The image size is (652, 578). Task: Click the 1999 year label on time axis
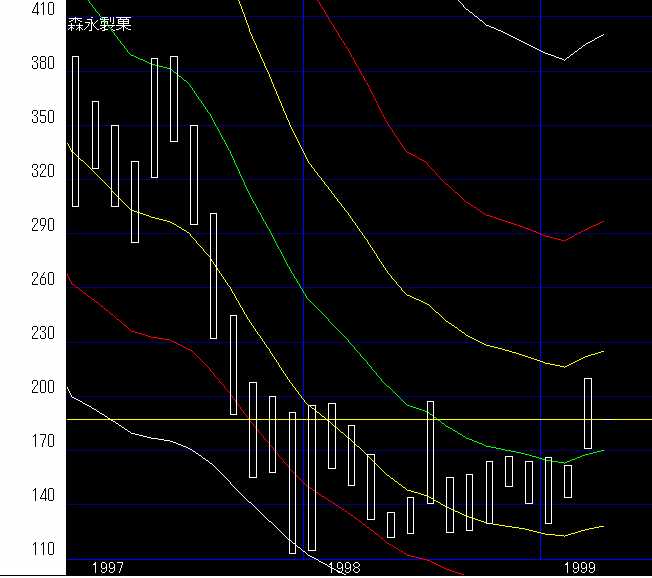[x=580, y=567]
